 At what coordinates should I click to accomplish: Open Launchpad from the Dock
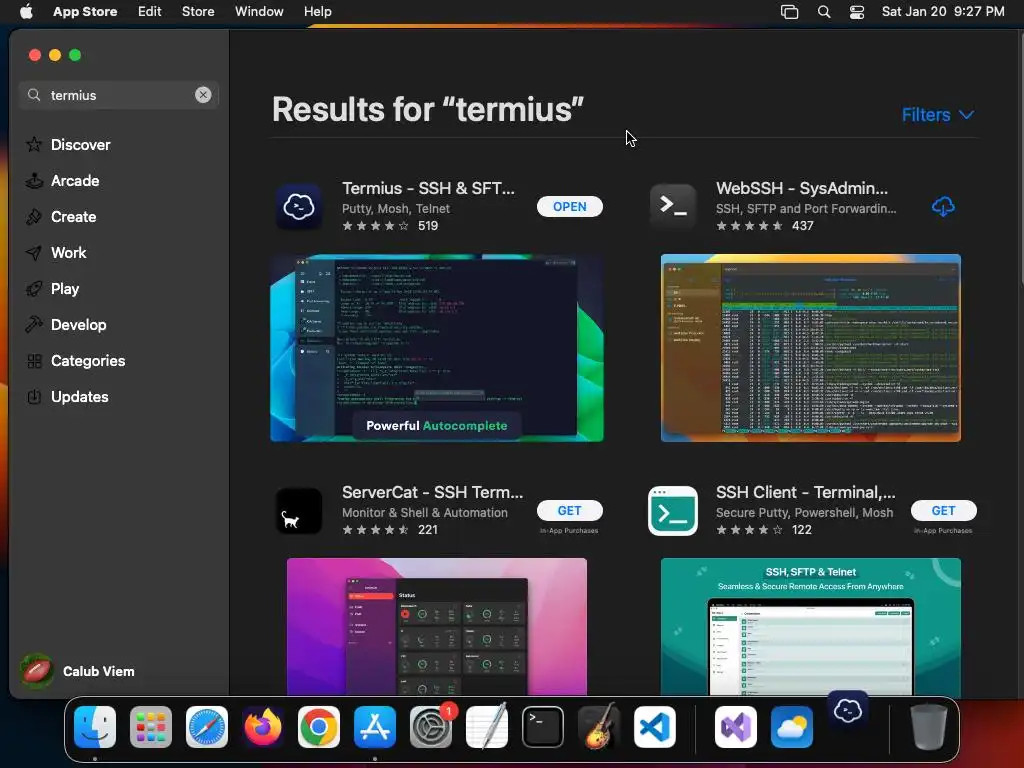151,727
